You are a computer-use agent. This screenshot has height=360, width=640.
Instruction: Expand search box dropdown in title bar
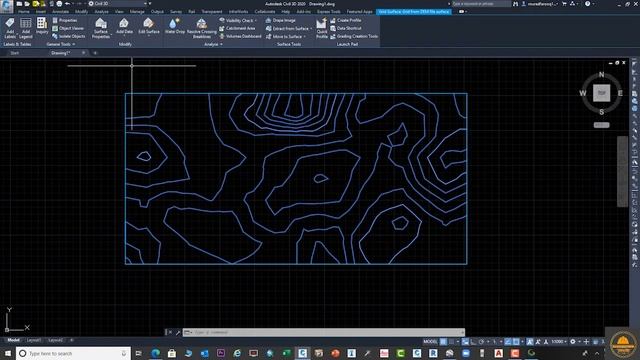click(x=449, y=4)
